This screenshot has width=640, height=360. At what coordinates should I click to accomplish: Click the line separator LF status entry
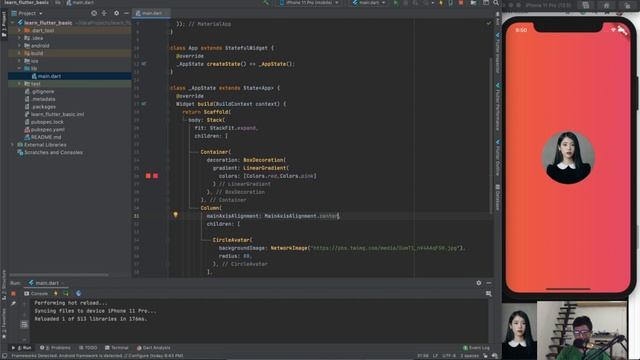tap(435, 356)
